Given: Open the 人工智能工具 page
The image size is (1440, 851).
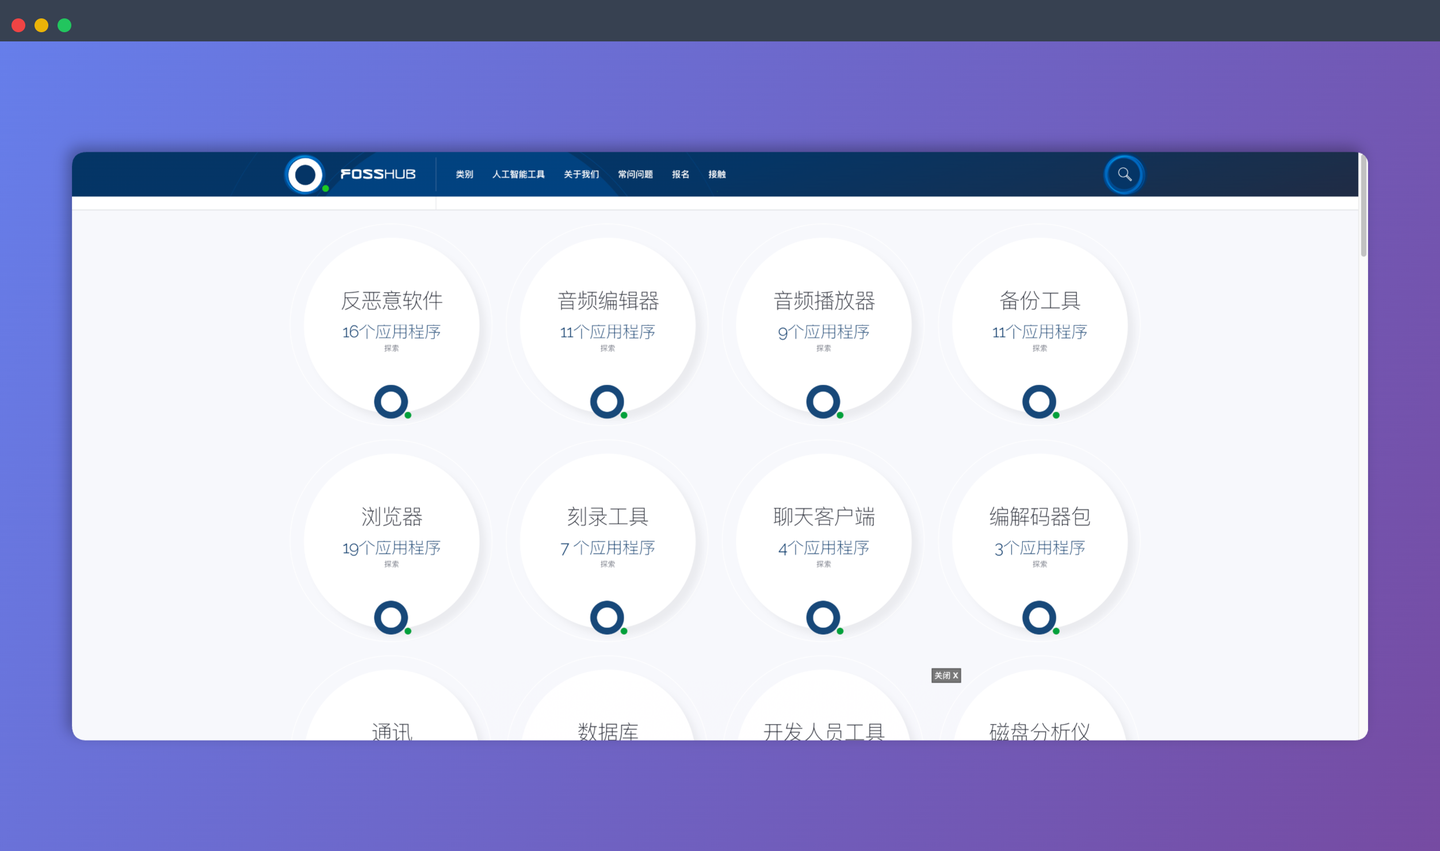Looking at the screenshot, I should 518,174.
